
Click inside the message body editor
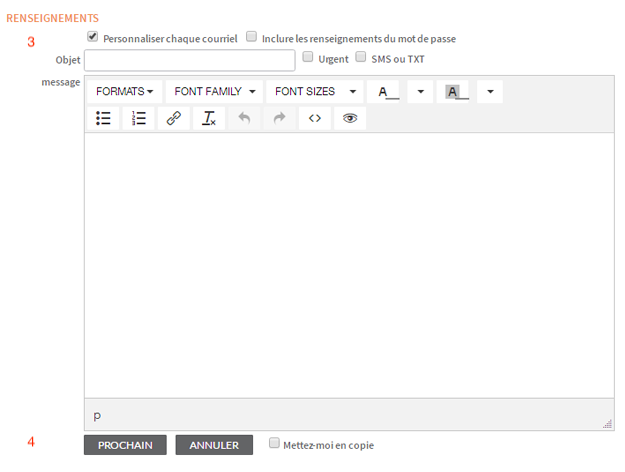point(349,265)
